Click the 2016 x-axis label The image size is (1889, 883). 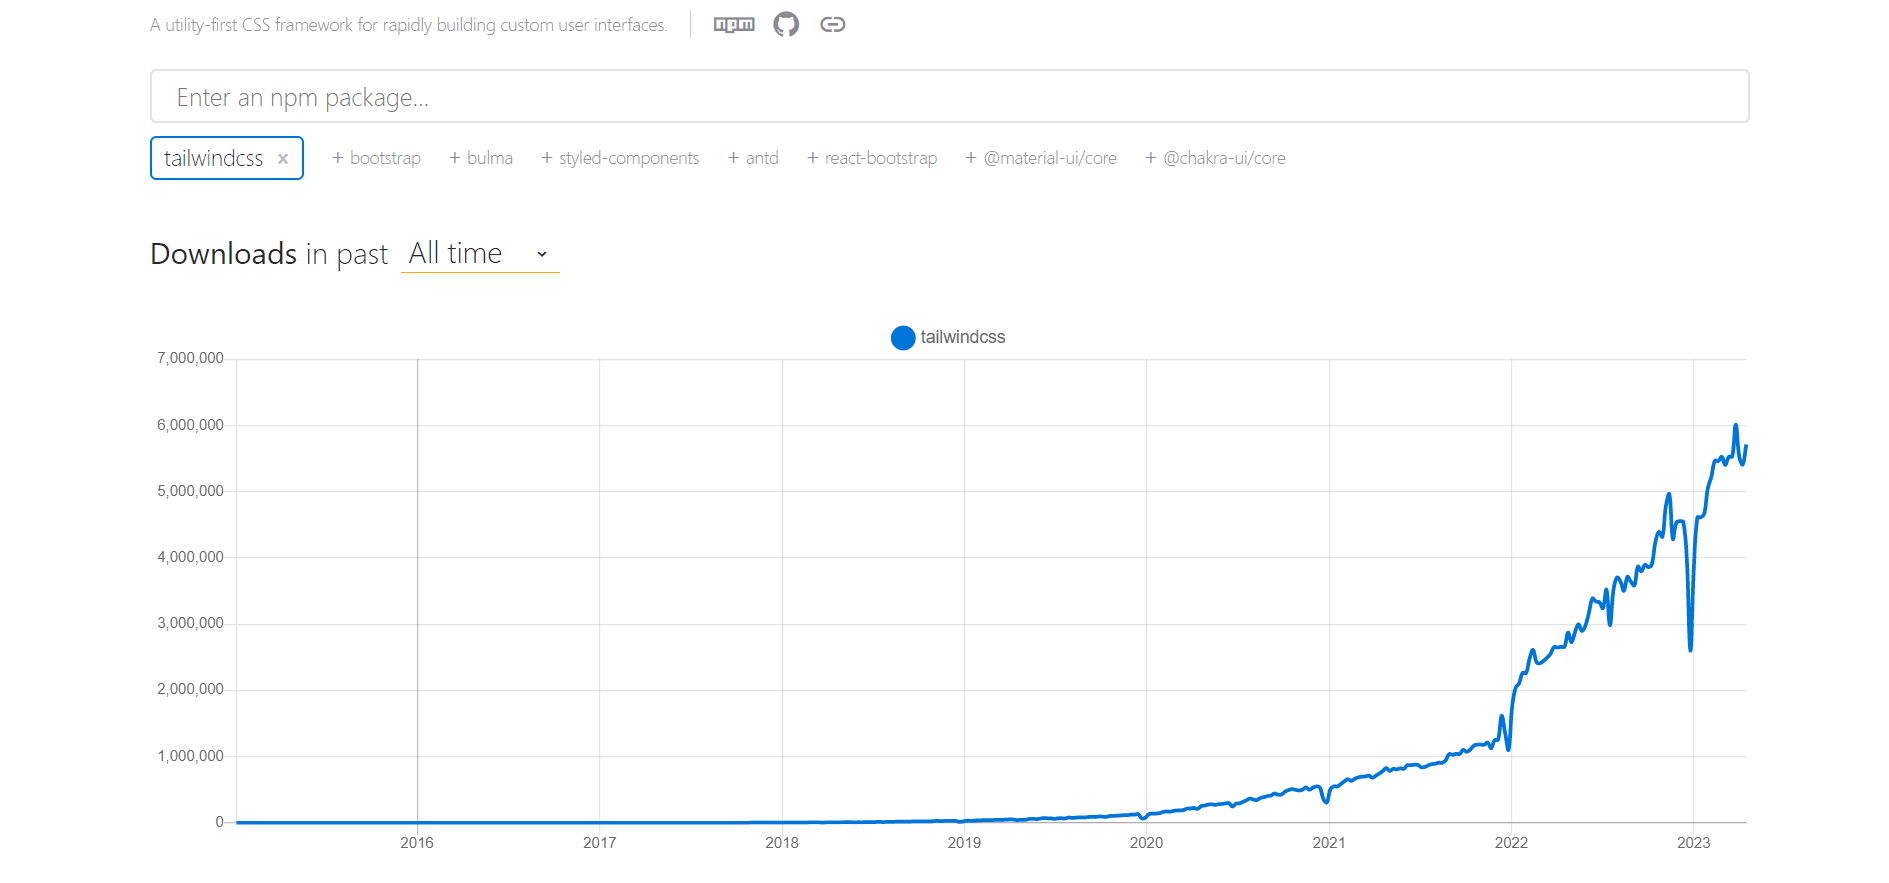(417, 843)
